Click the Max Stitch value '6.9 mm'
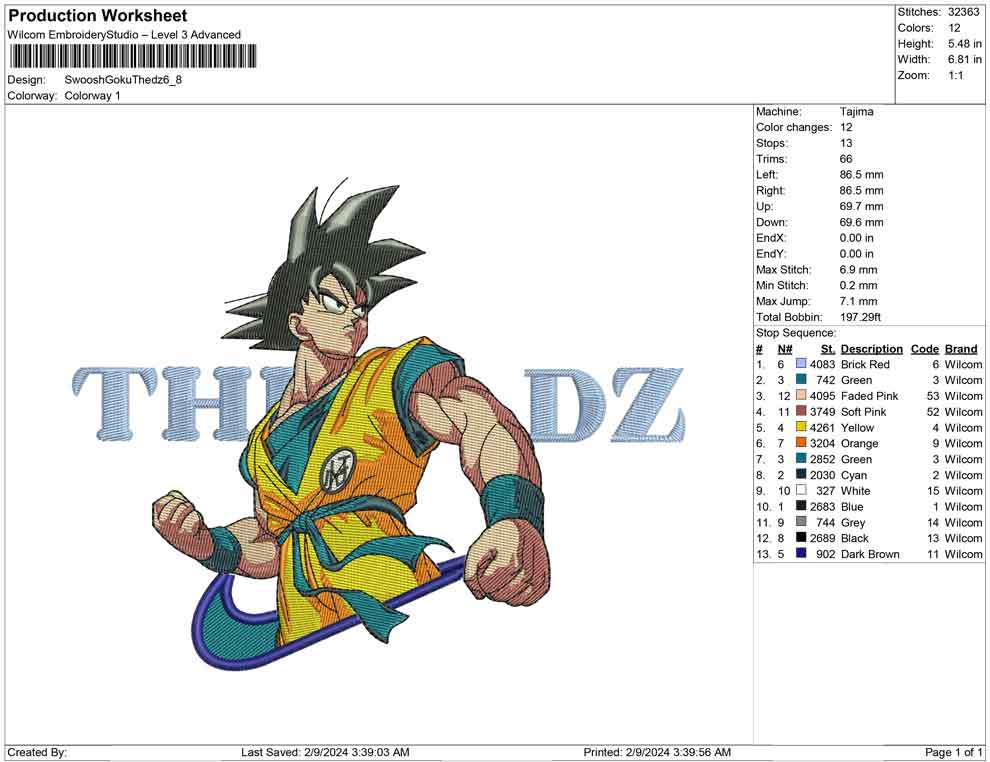990x762 pixels. point(858,270)
